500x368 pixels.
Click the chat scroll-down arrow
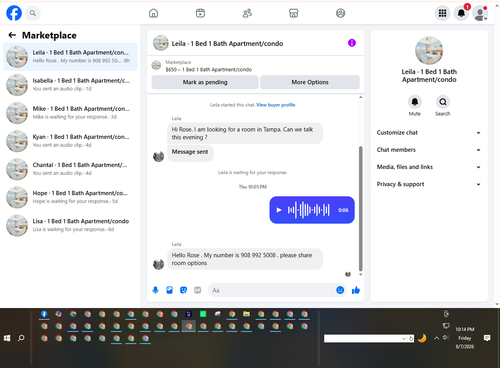coord(360,274)
